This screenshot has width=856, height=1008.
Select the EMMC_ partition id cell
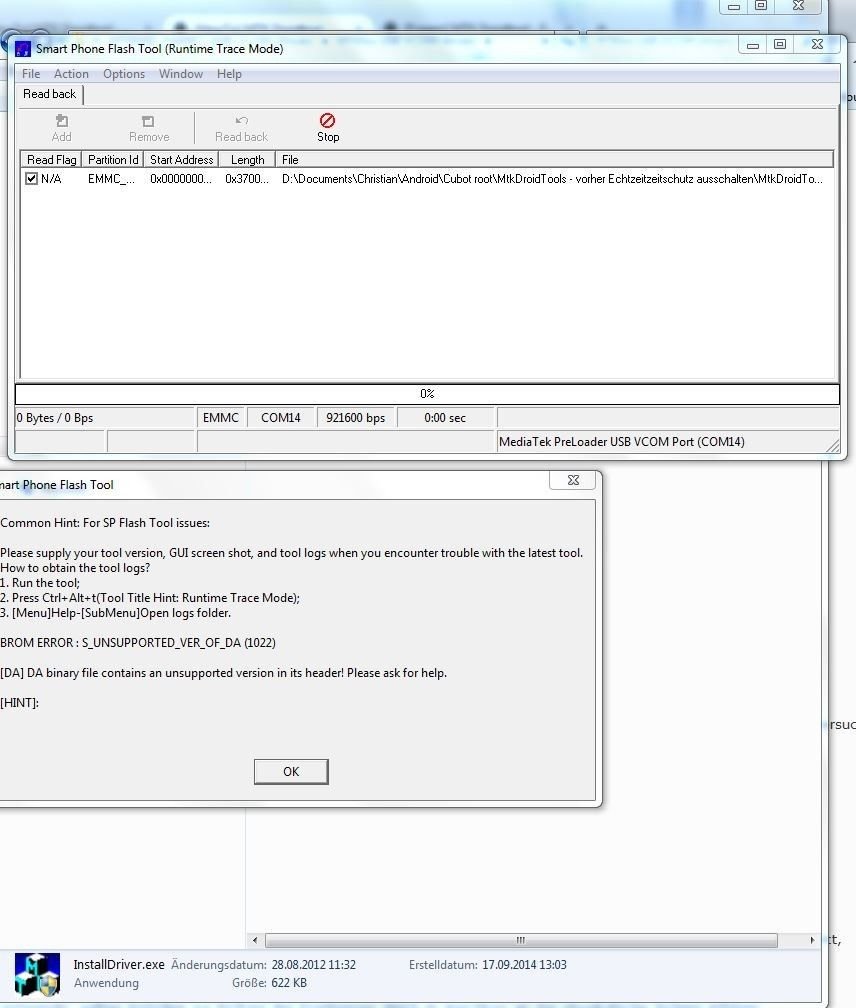(x=111, y=179)
